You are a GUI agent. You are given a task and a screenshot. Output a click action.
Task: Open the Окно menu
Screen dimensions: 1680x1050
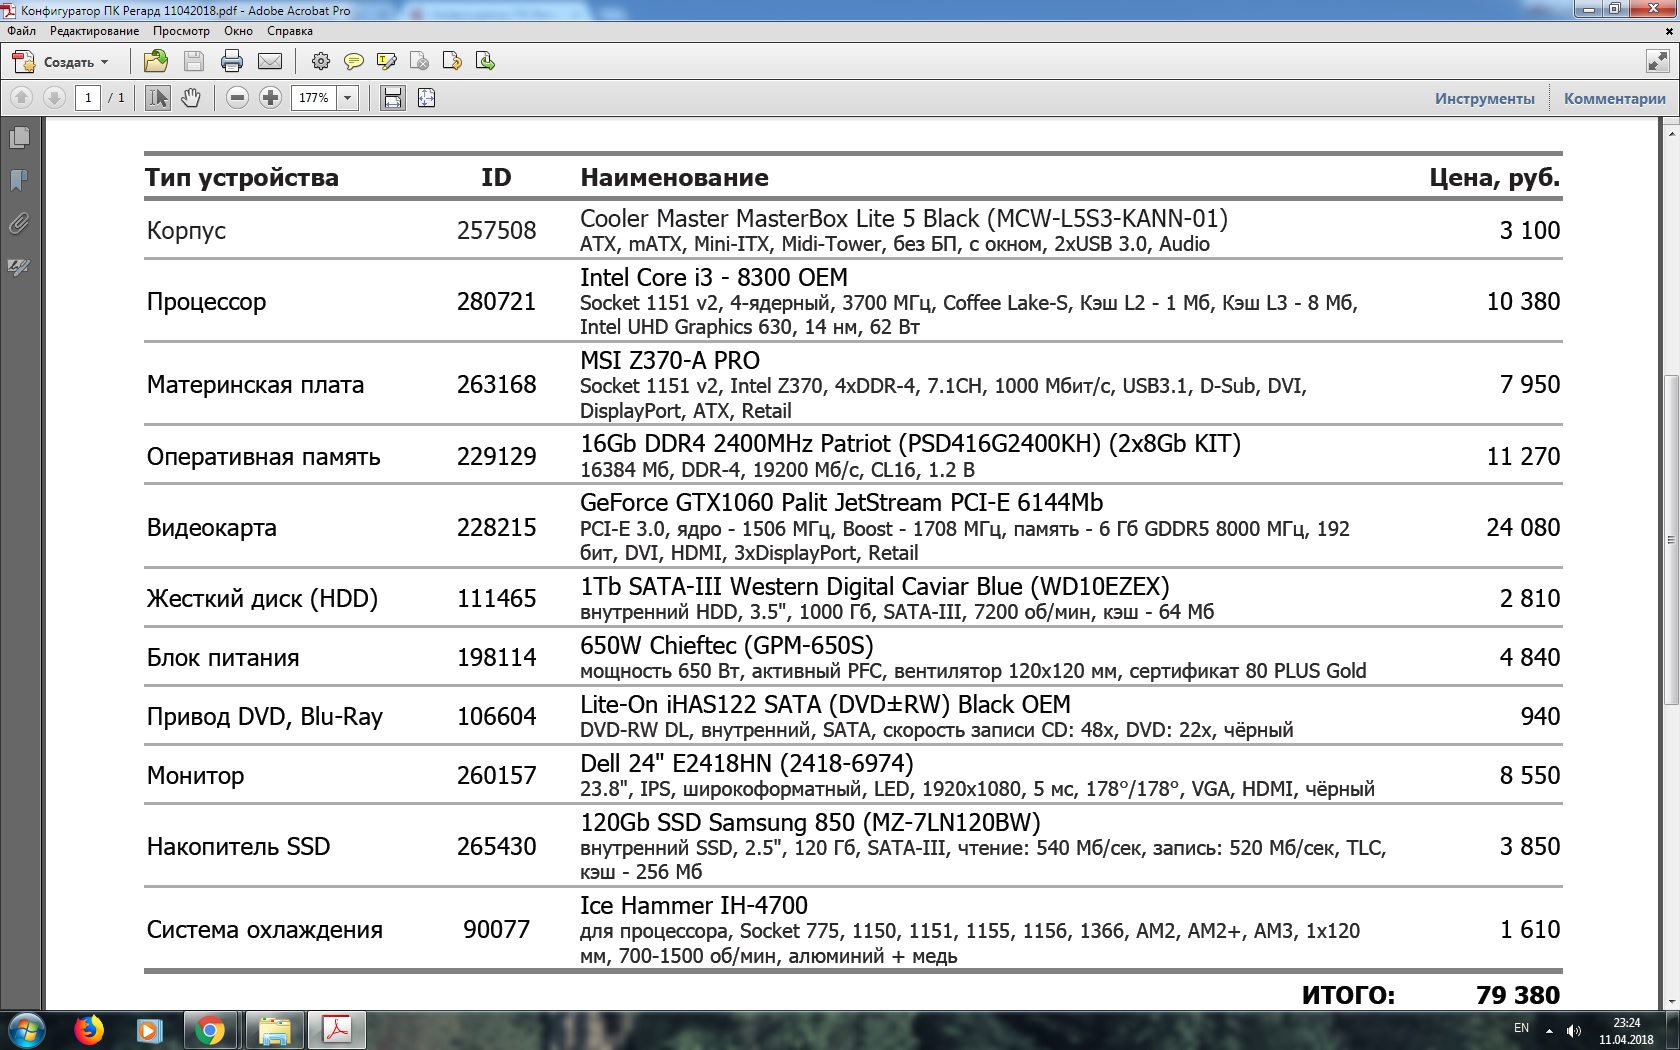pyautogui.click(x=238, y=31)
